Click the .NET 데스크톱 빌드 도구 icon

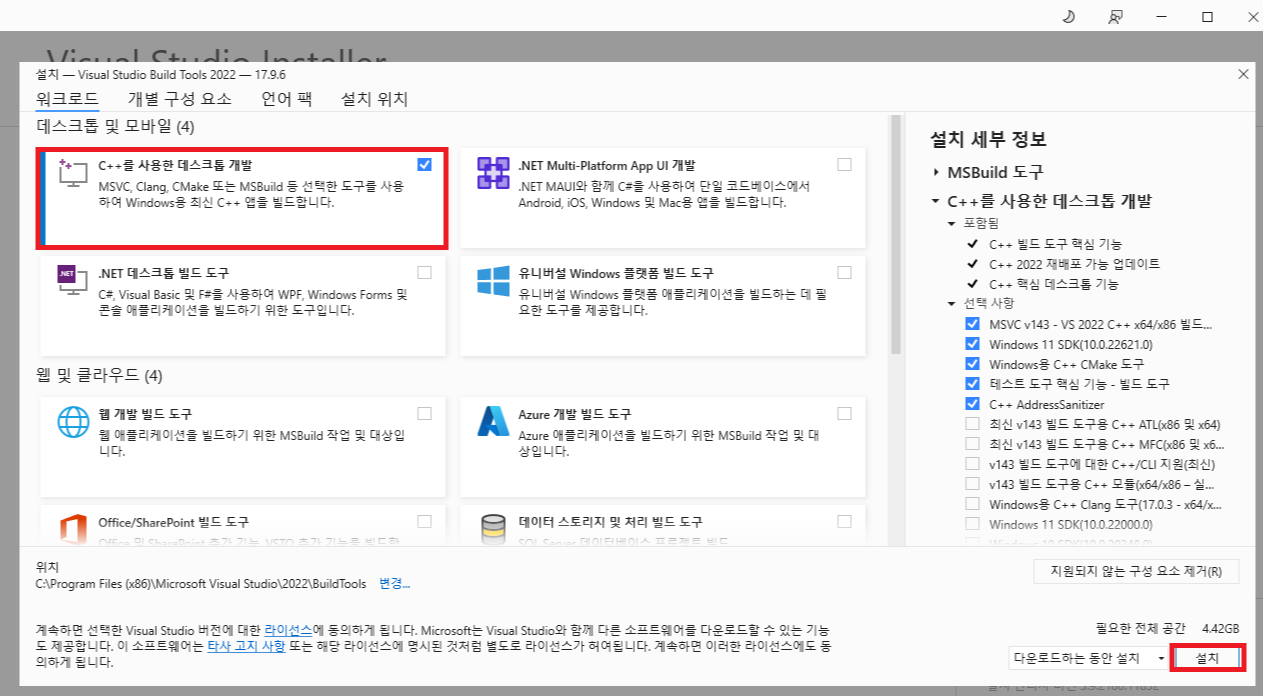click(x=74, y=281)
